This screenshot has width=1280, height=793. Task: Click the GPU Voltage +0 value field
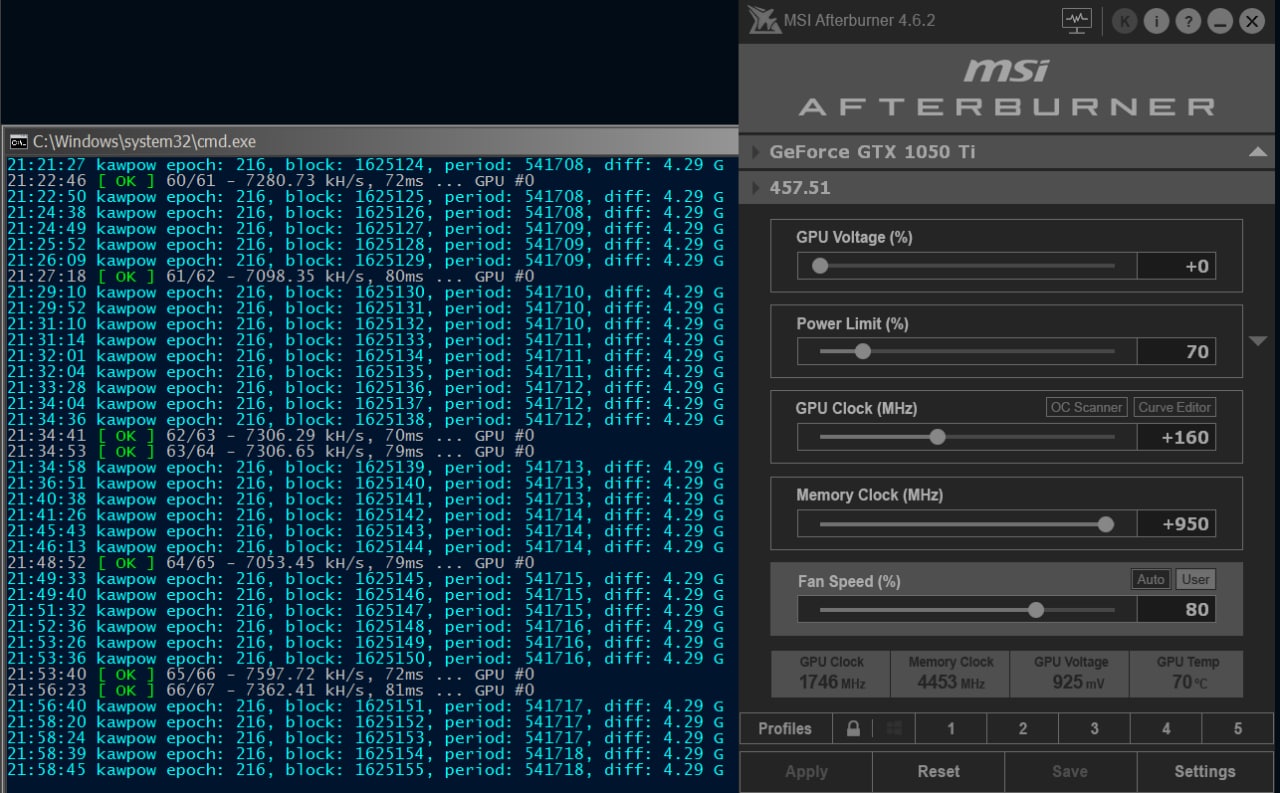(x=1177, y=266)
